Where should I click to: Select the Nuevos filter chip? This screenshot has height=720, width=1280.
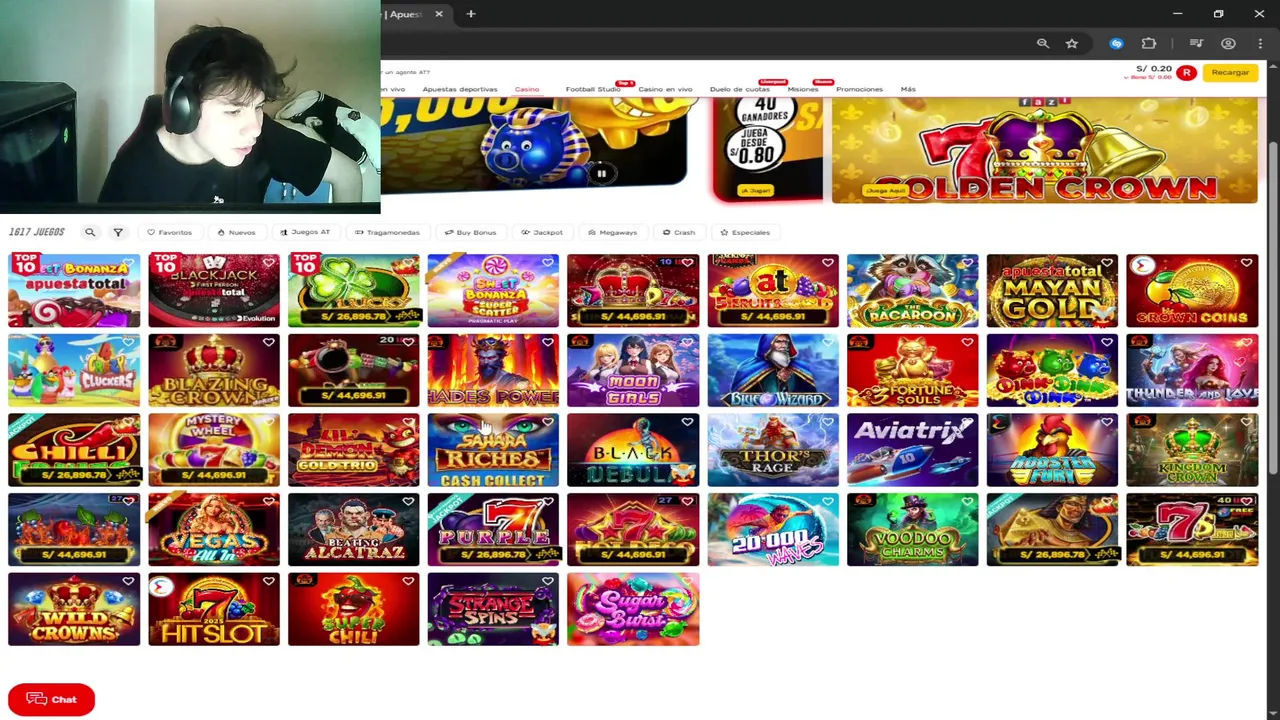[x=236, y=232]
